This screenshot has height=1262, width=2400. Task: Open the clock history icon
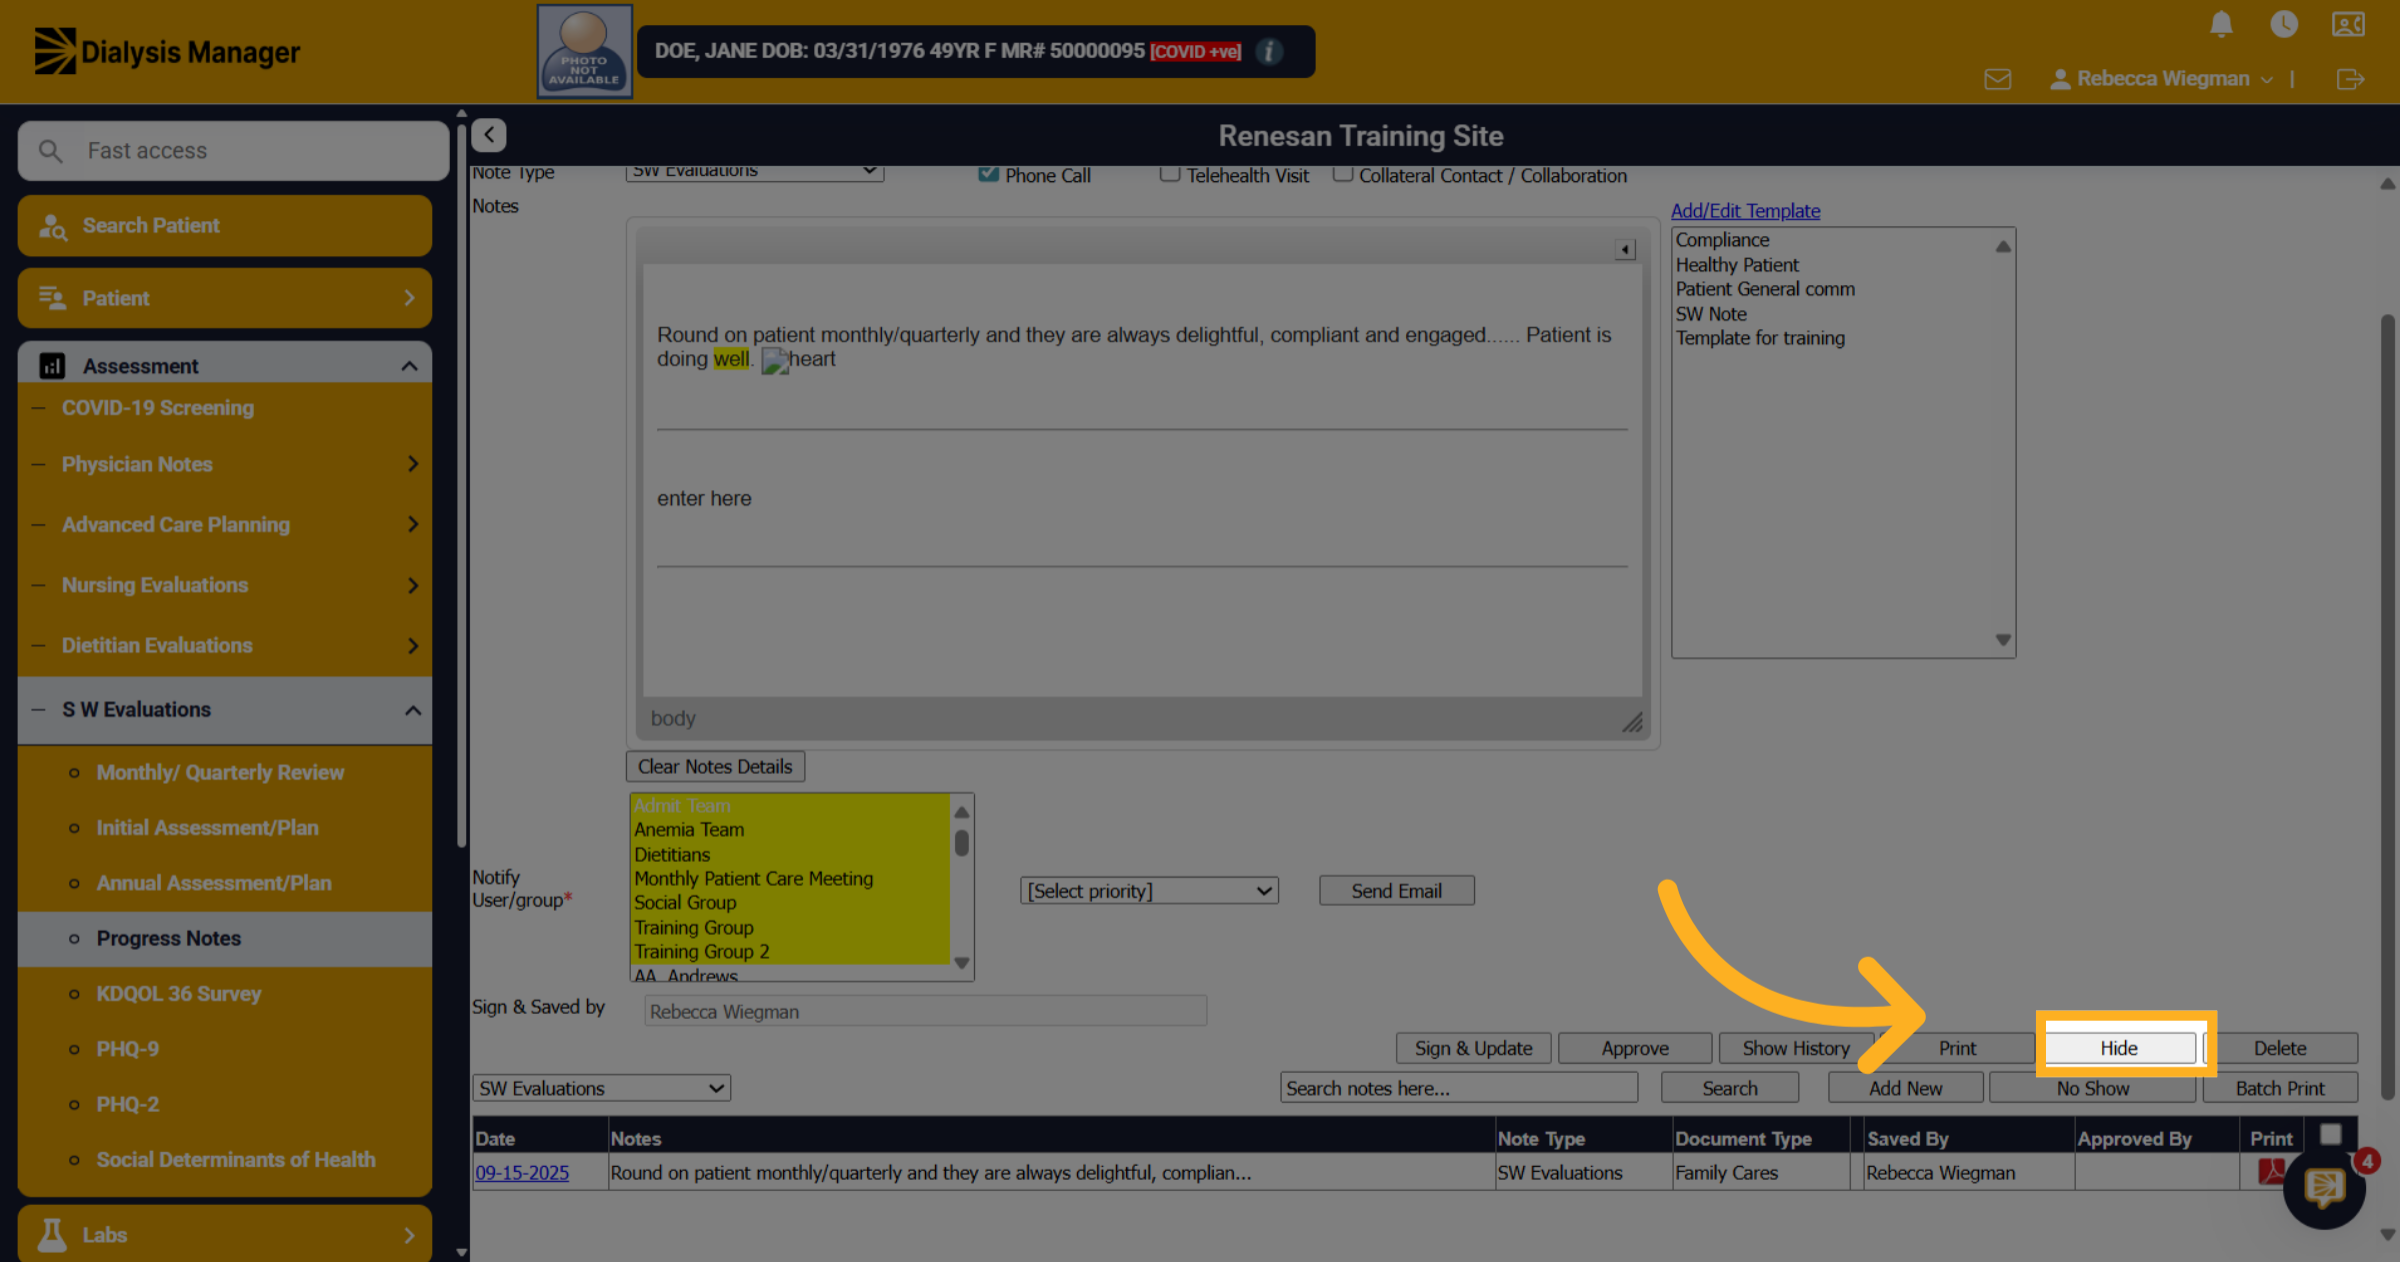pyautogui.click(x=2284, y=24)
